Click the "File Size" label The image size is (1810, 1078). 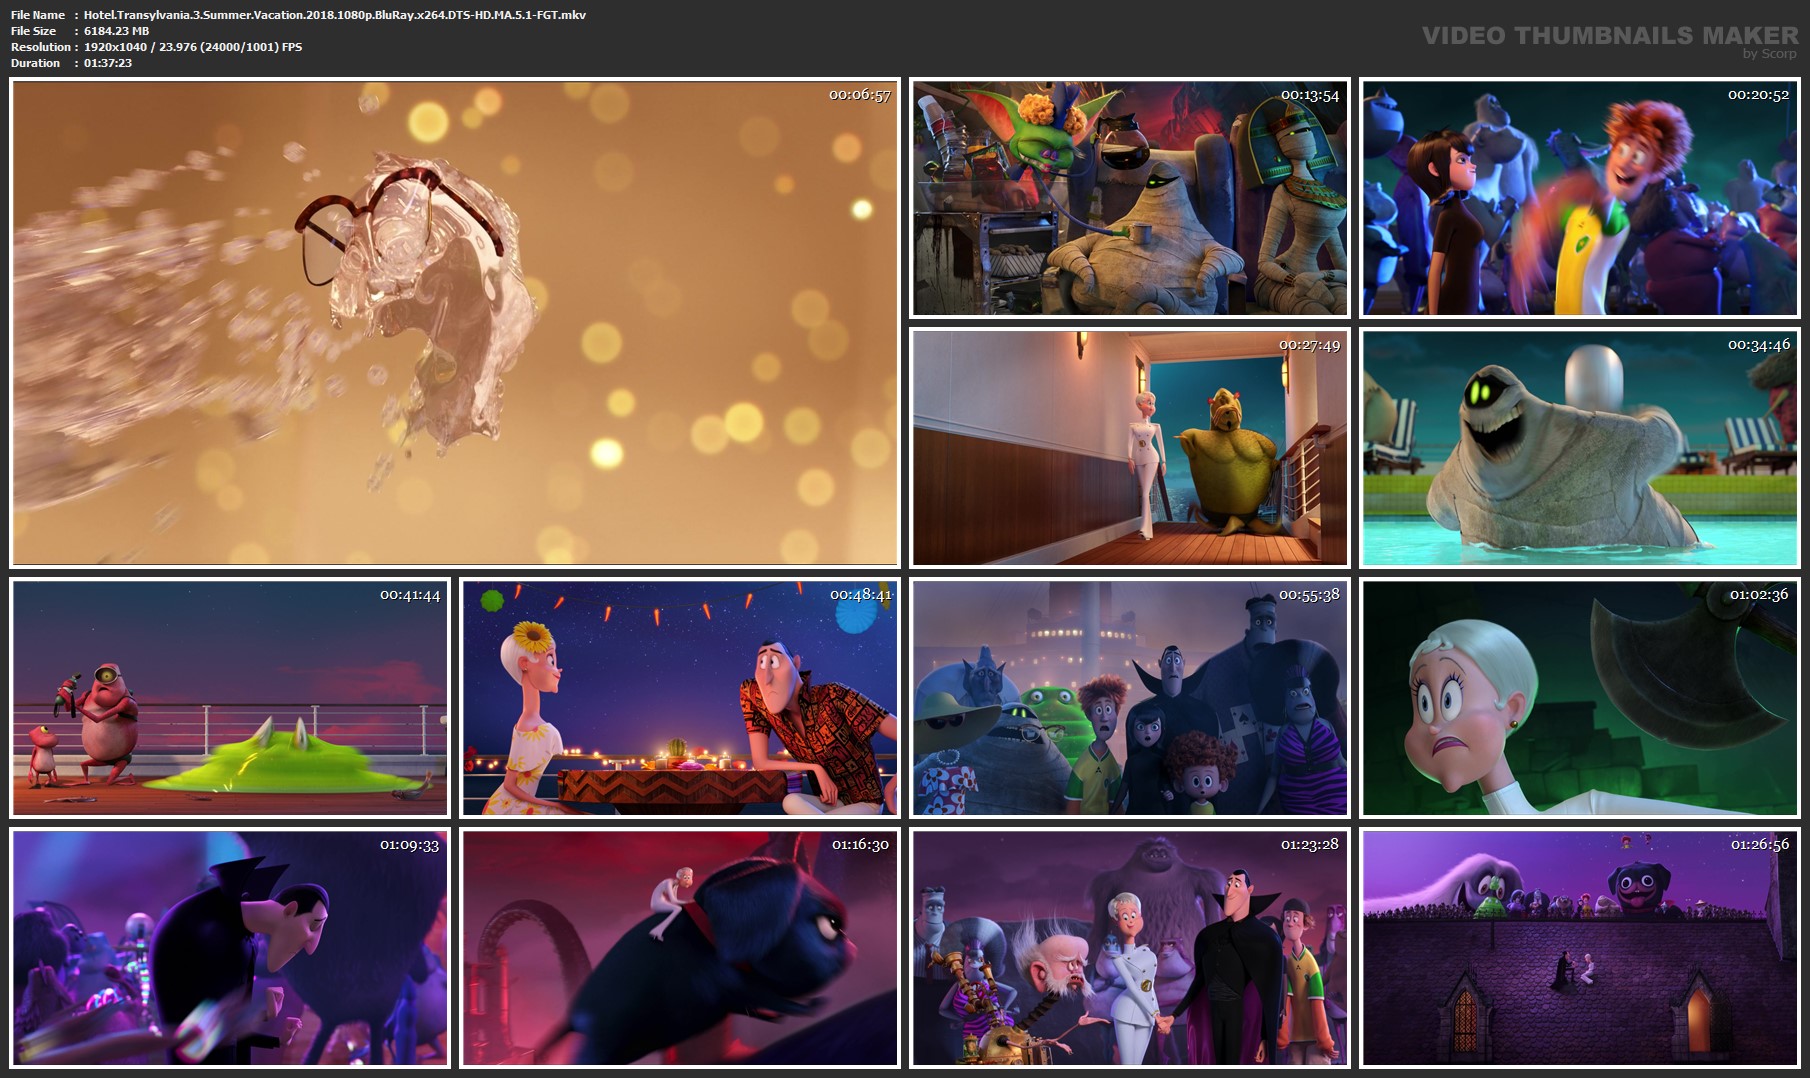(x=33, y=31)
